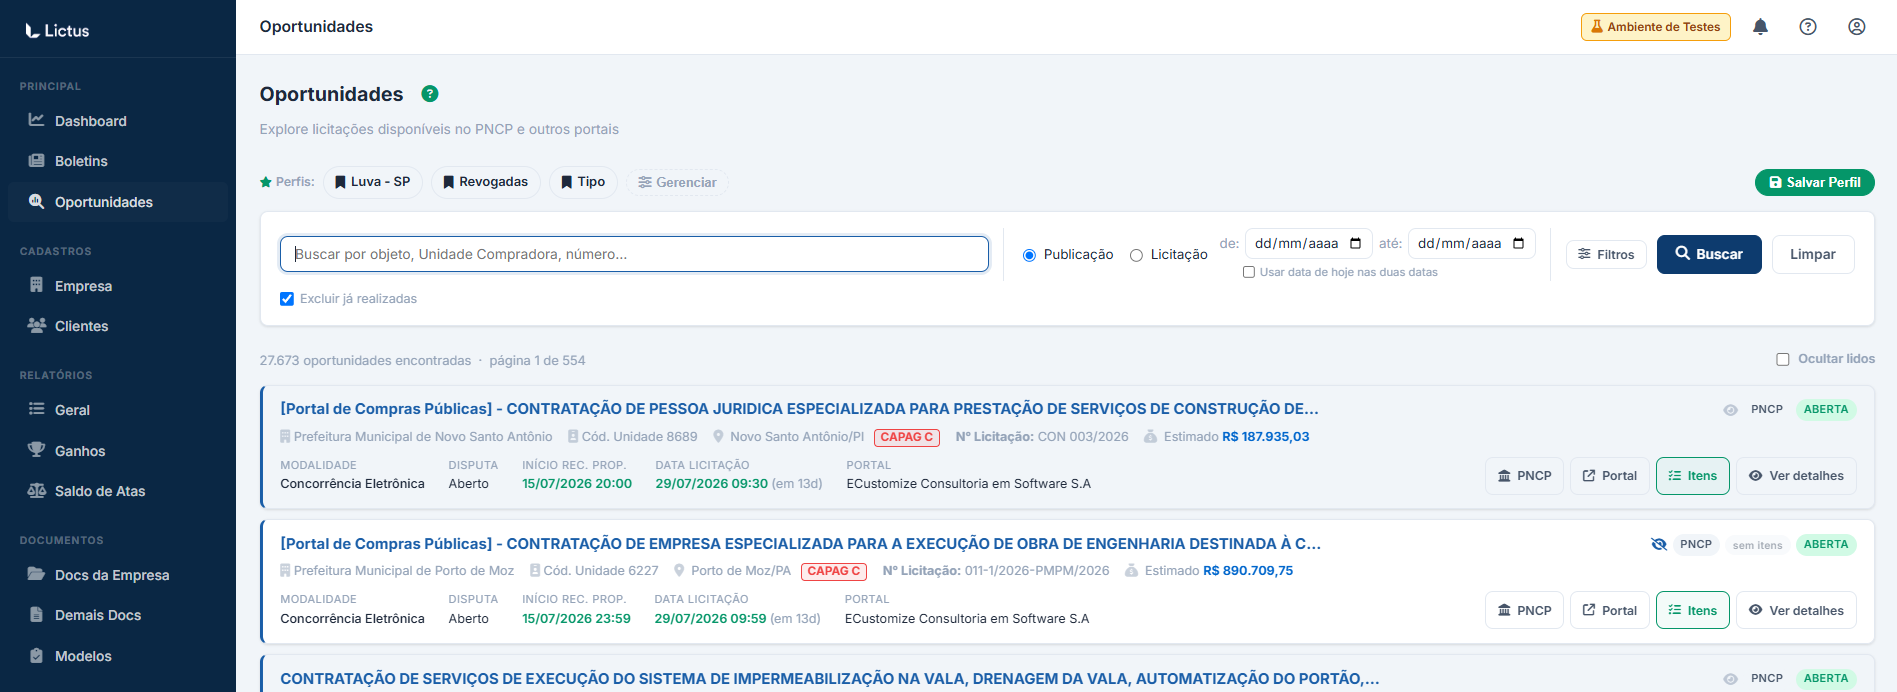Select the Licitação radio button
Image resolution: width=1897 pixels, height=692 pixels.
(1136, 255)
